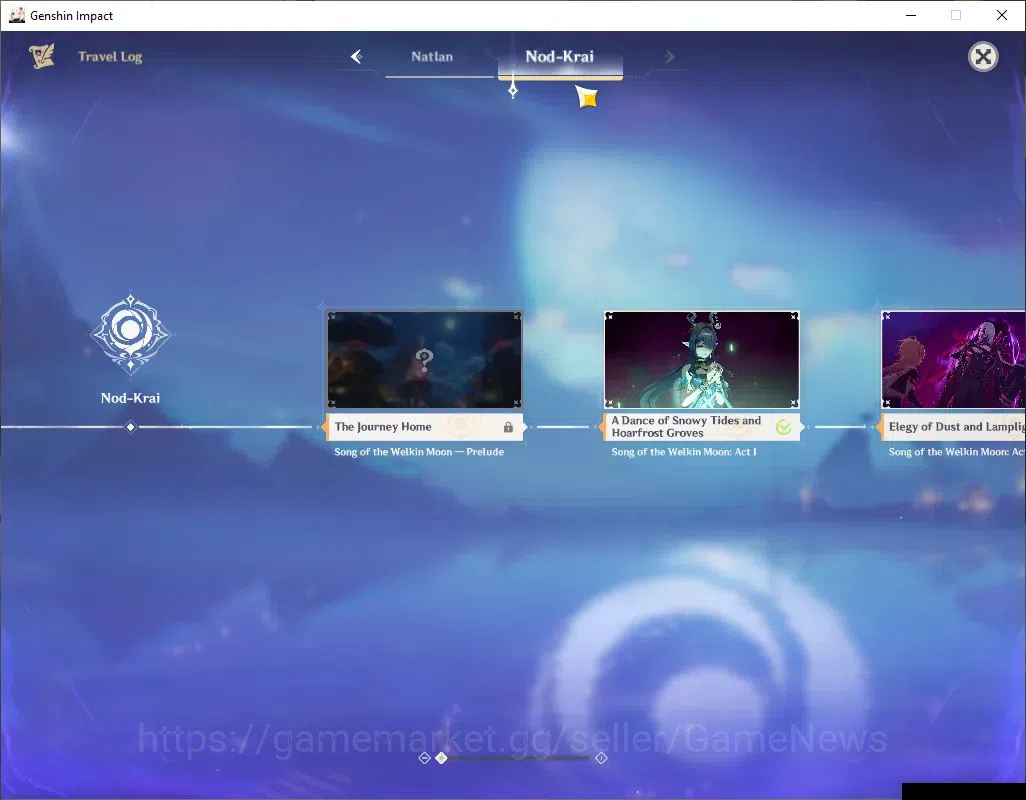Viewport: 1026px width, 800px height.
Task: Click the bottom scroll bar right arrow diamond
Action: pyautogui.click(x=601, y=758)
